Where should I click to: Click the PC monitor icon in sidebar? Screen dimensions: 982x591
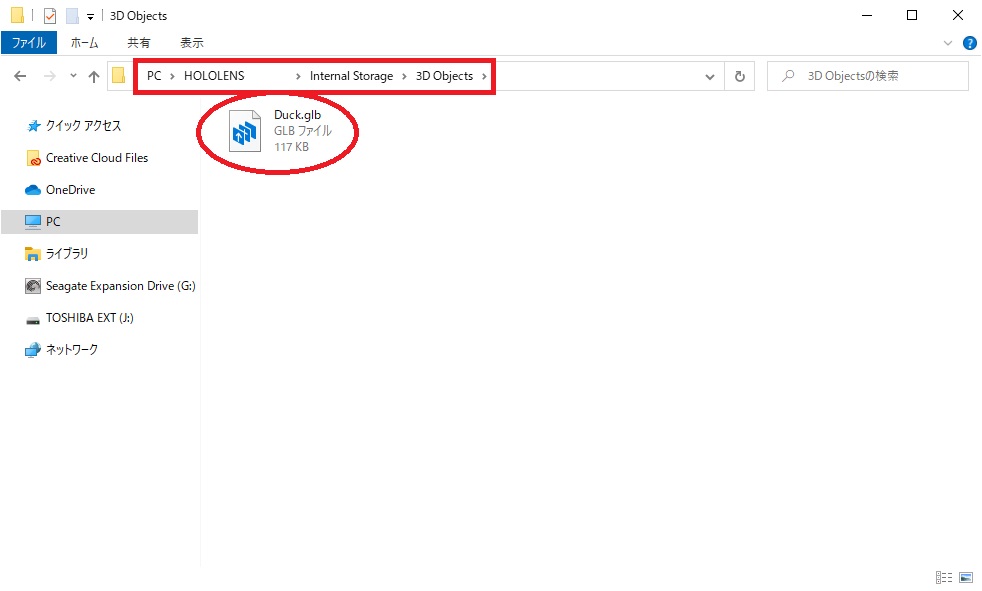tap(33, 222)
